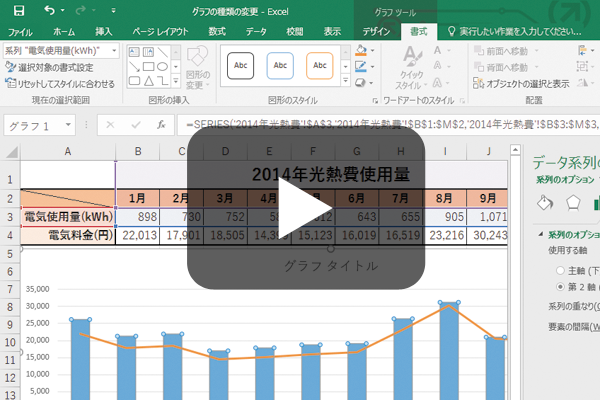Click the shape fill paint bucket icon
600x400 pixels.
tap(361, 51)
